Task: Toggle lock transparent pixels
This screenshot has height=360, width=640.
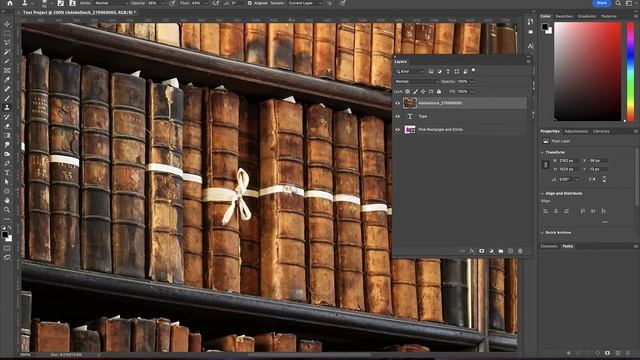Action: click(x=407, y=91)
